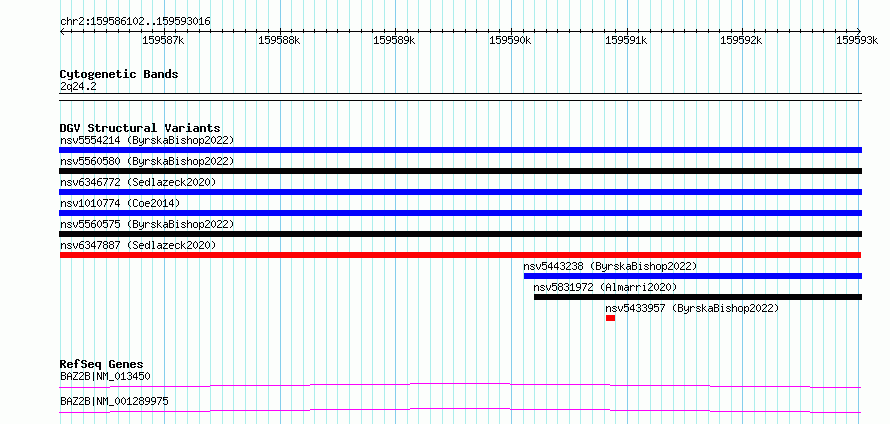Image resolution: width=890 pixels, height=424 pixels.
Task: Select the blue bar under nsv5443238
Action: tap(692, 276)
